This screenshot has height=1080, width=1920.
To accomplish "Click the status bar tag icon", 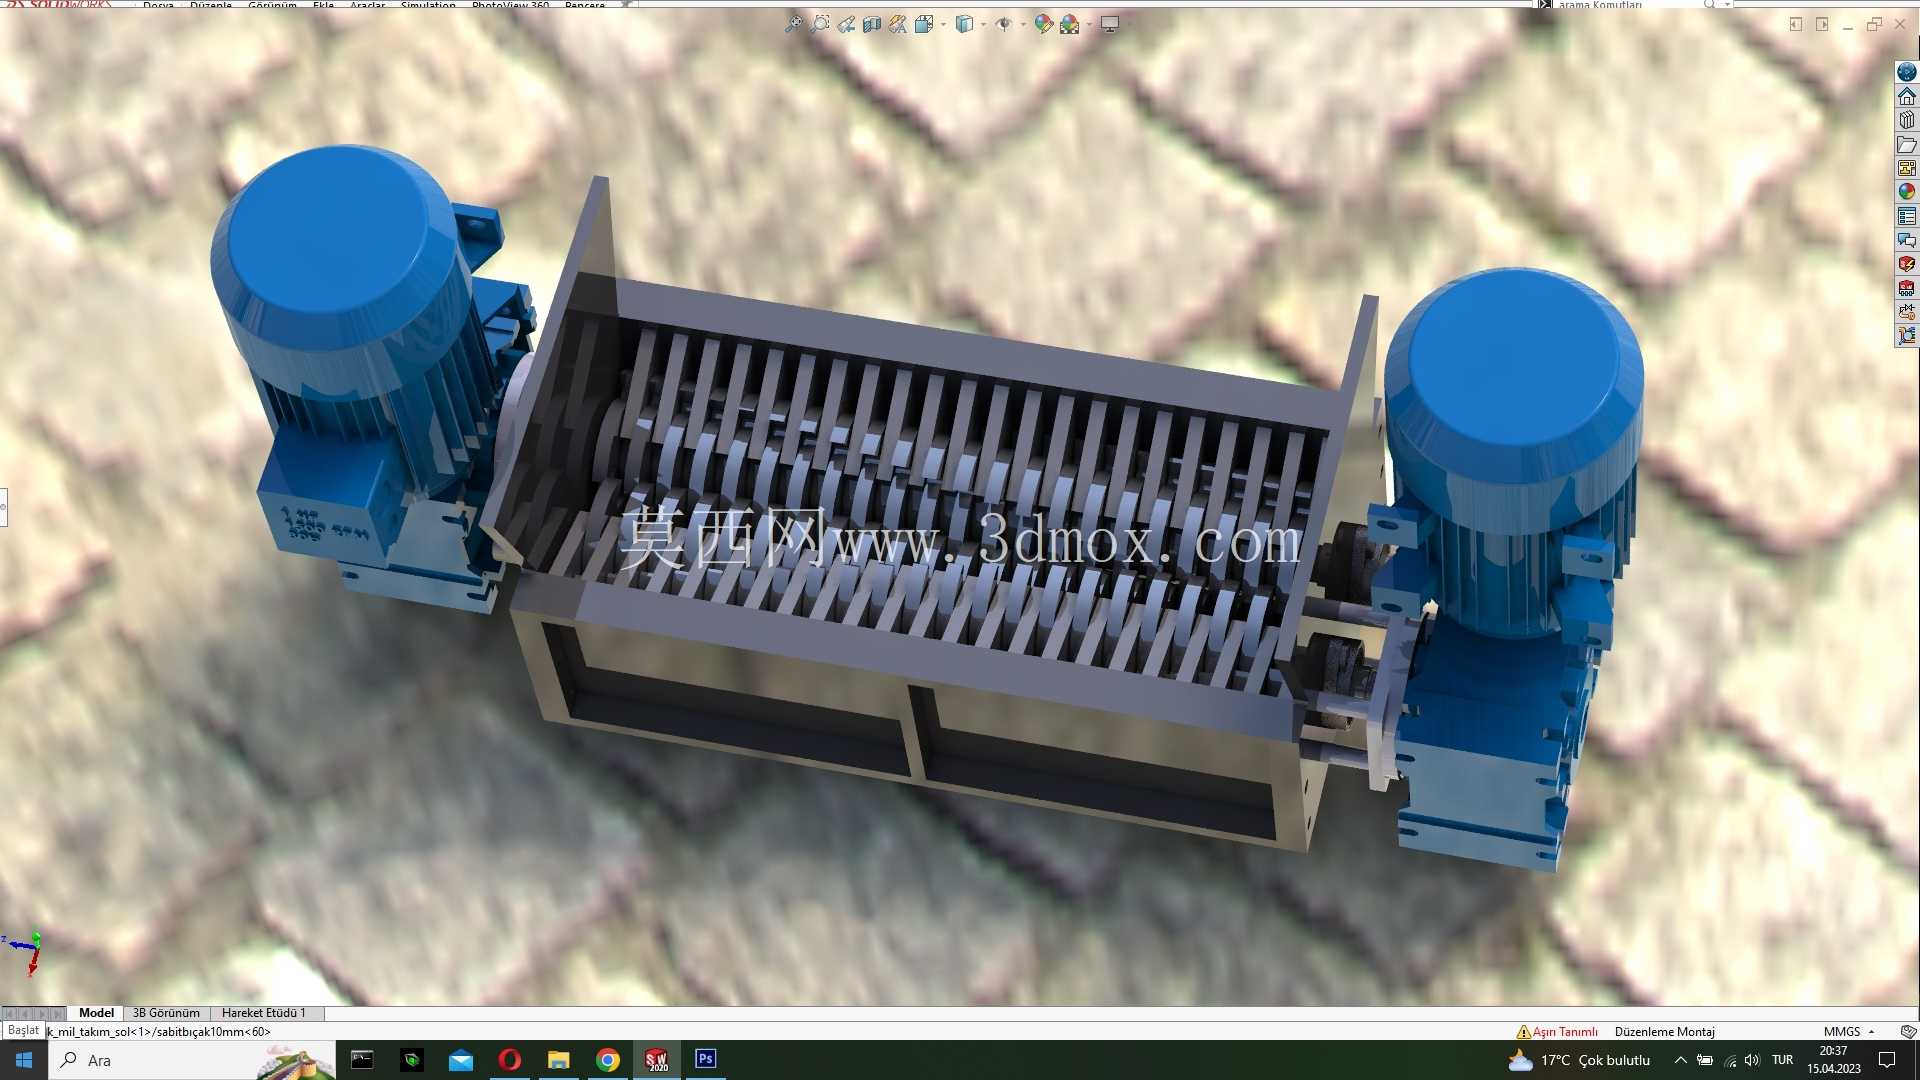I will [x=1908, y=1032].
